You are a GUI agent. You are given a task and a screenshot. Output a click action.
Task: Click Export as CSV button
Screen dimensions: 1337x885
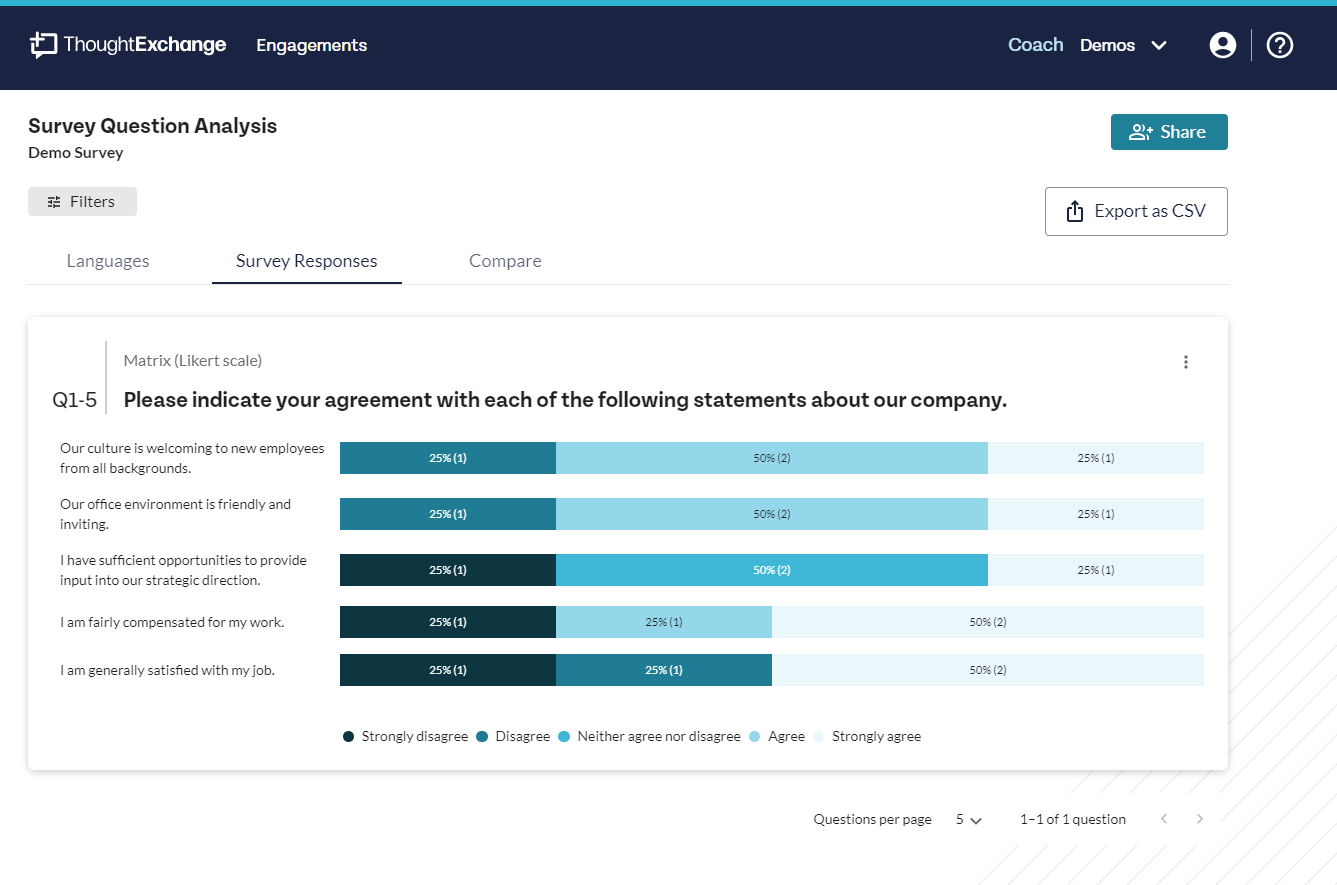(x=1136, y=211)
